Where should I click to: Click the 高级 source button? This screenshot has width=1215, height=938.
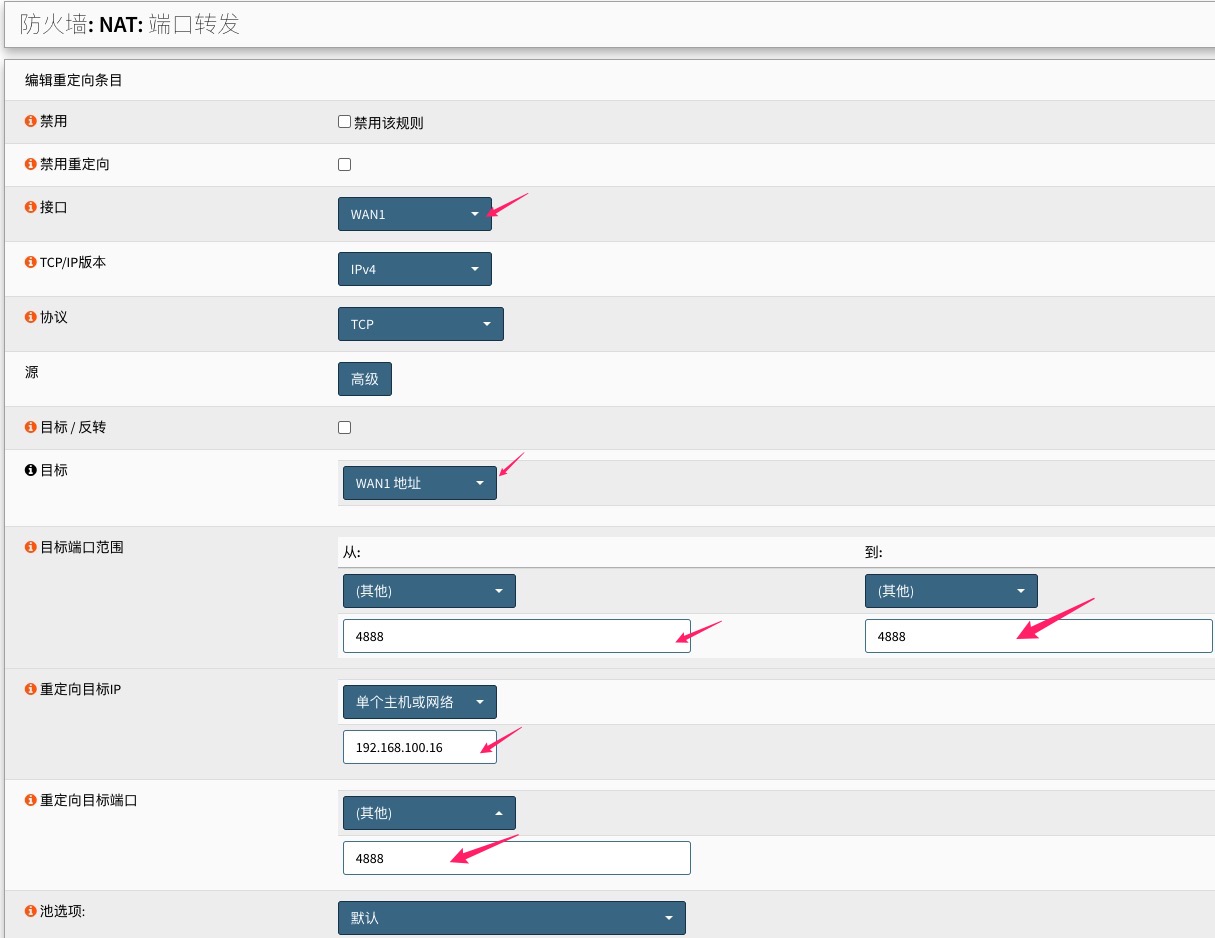point(365,379)
